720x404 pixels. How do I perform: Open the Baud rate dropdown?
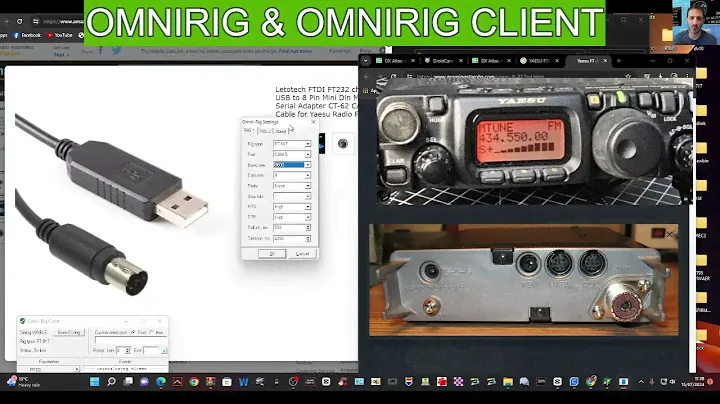click(x=308, y=165)
